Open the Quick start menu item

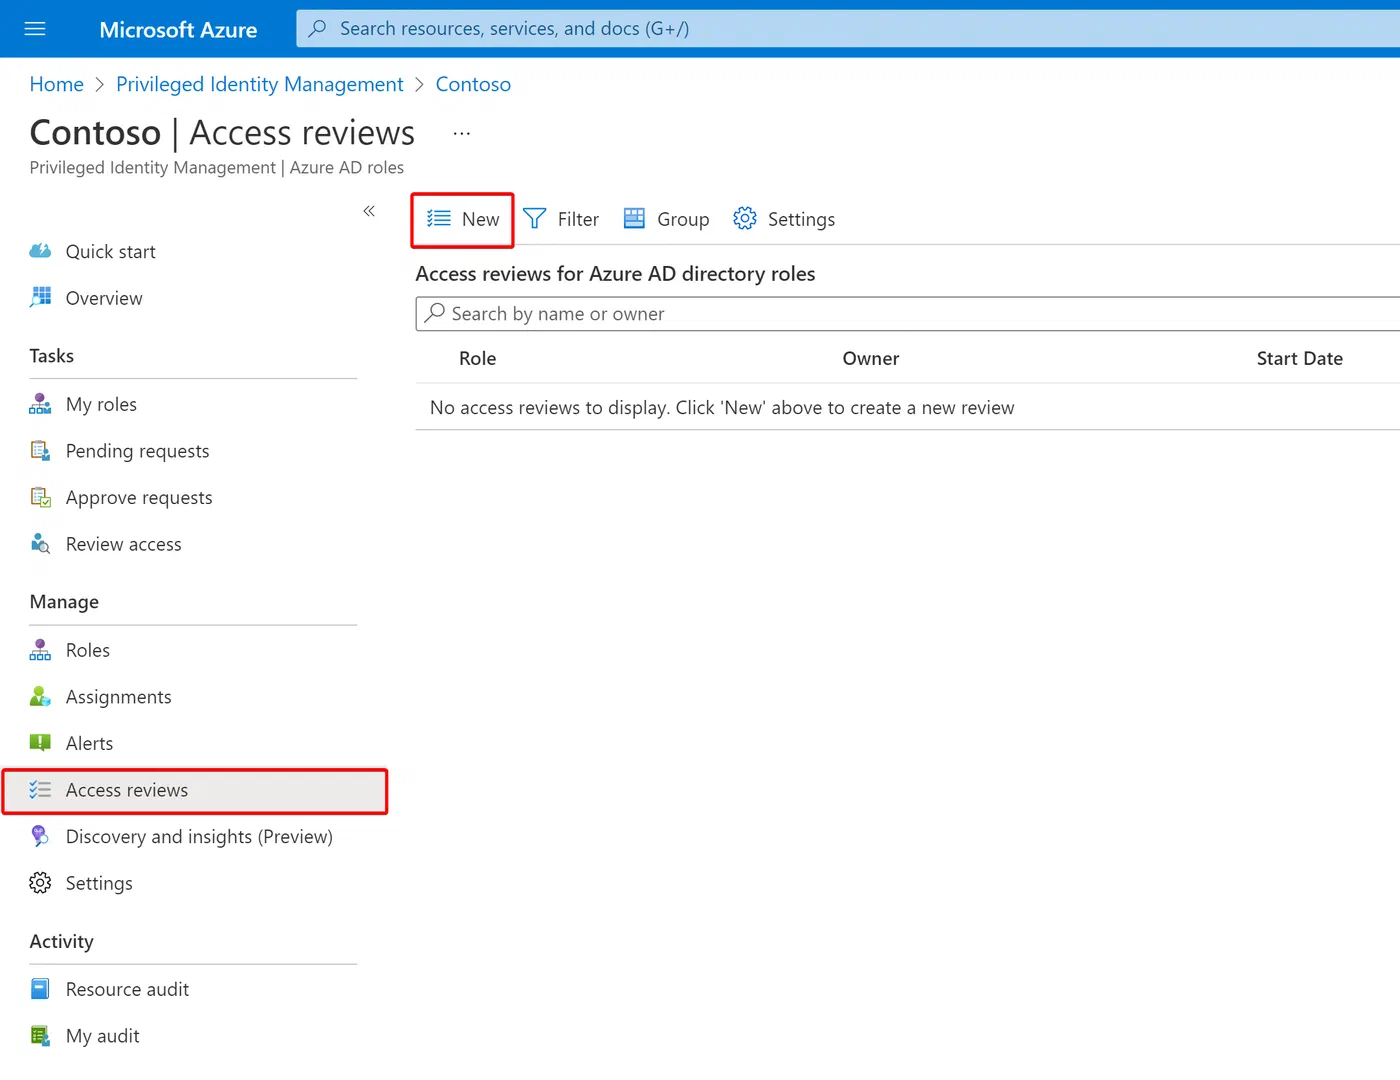tap(110, 251)
